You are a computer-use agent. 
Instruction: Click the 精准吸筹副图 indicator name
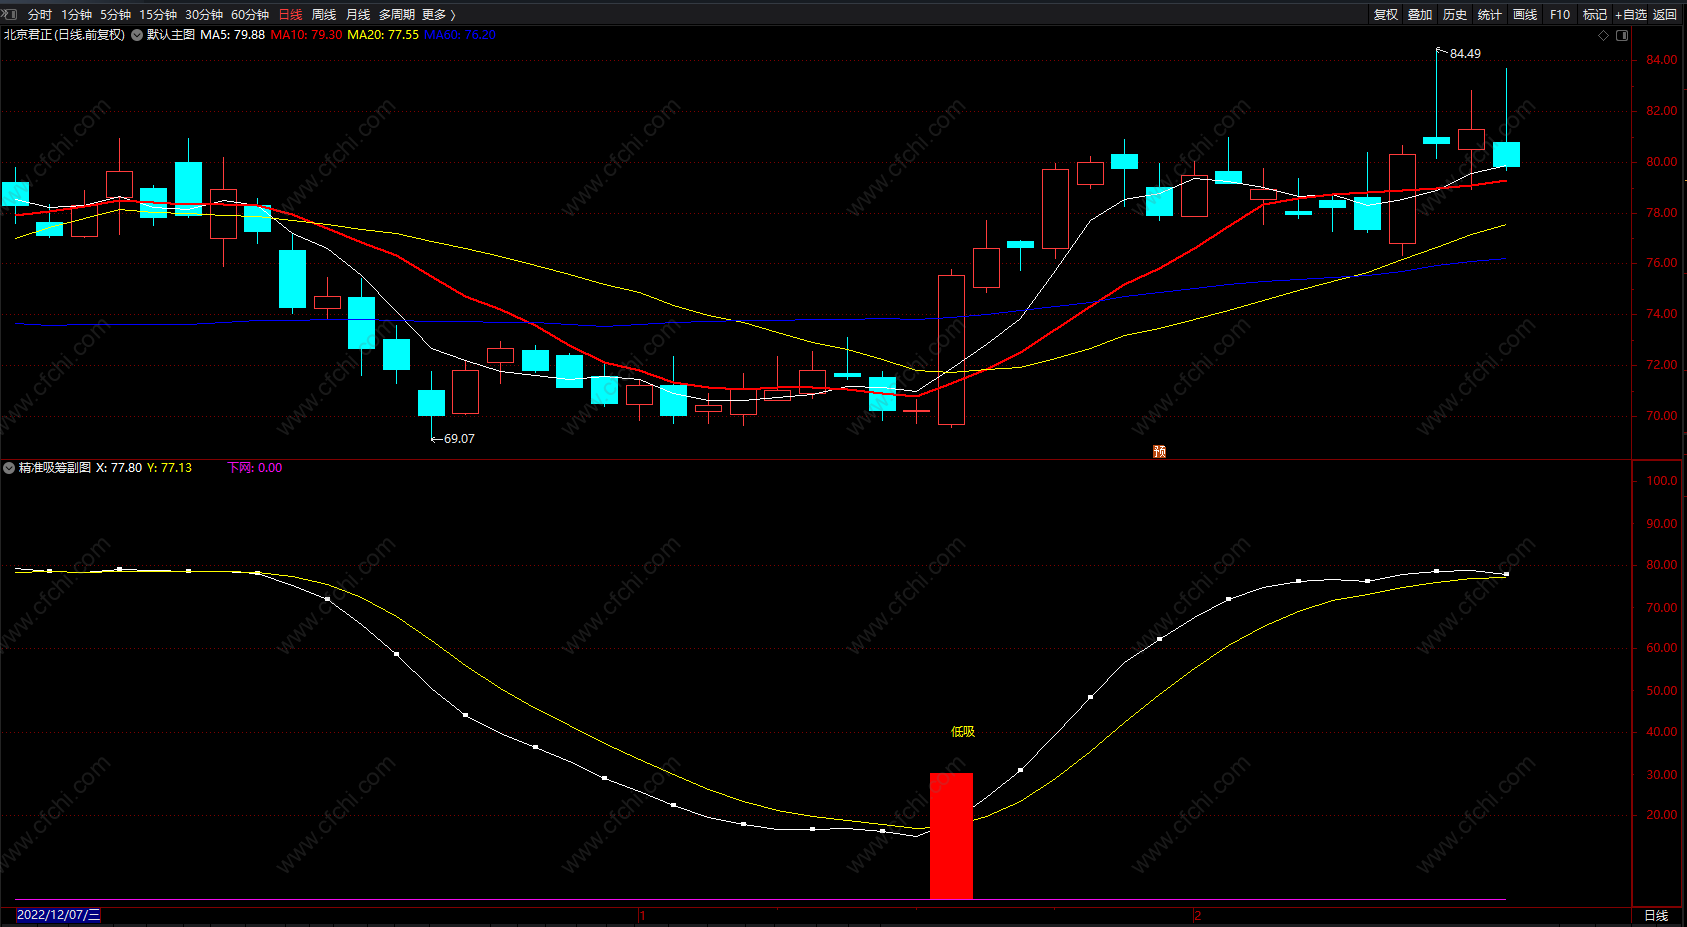pyautogui.click(x=55, y=468)
